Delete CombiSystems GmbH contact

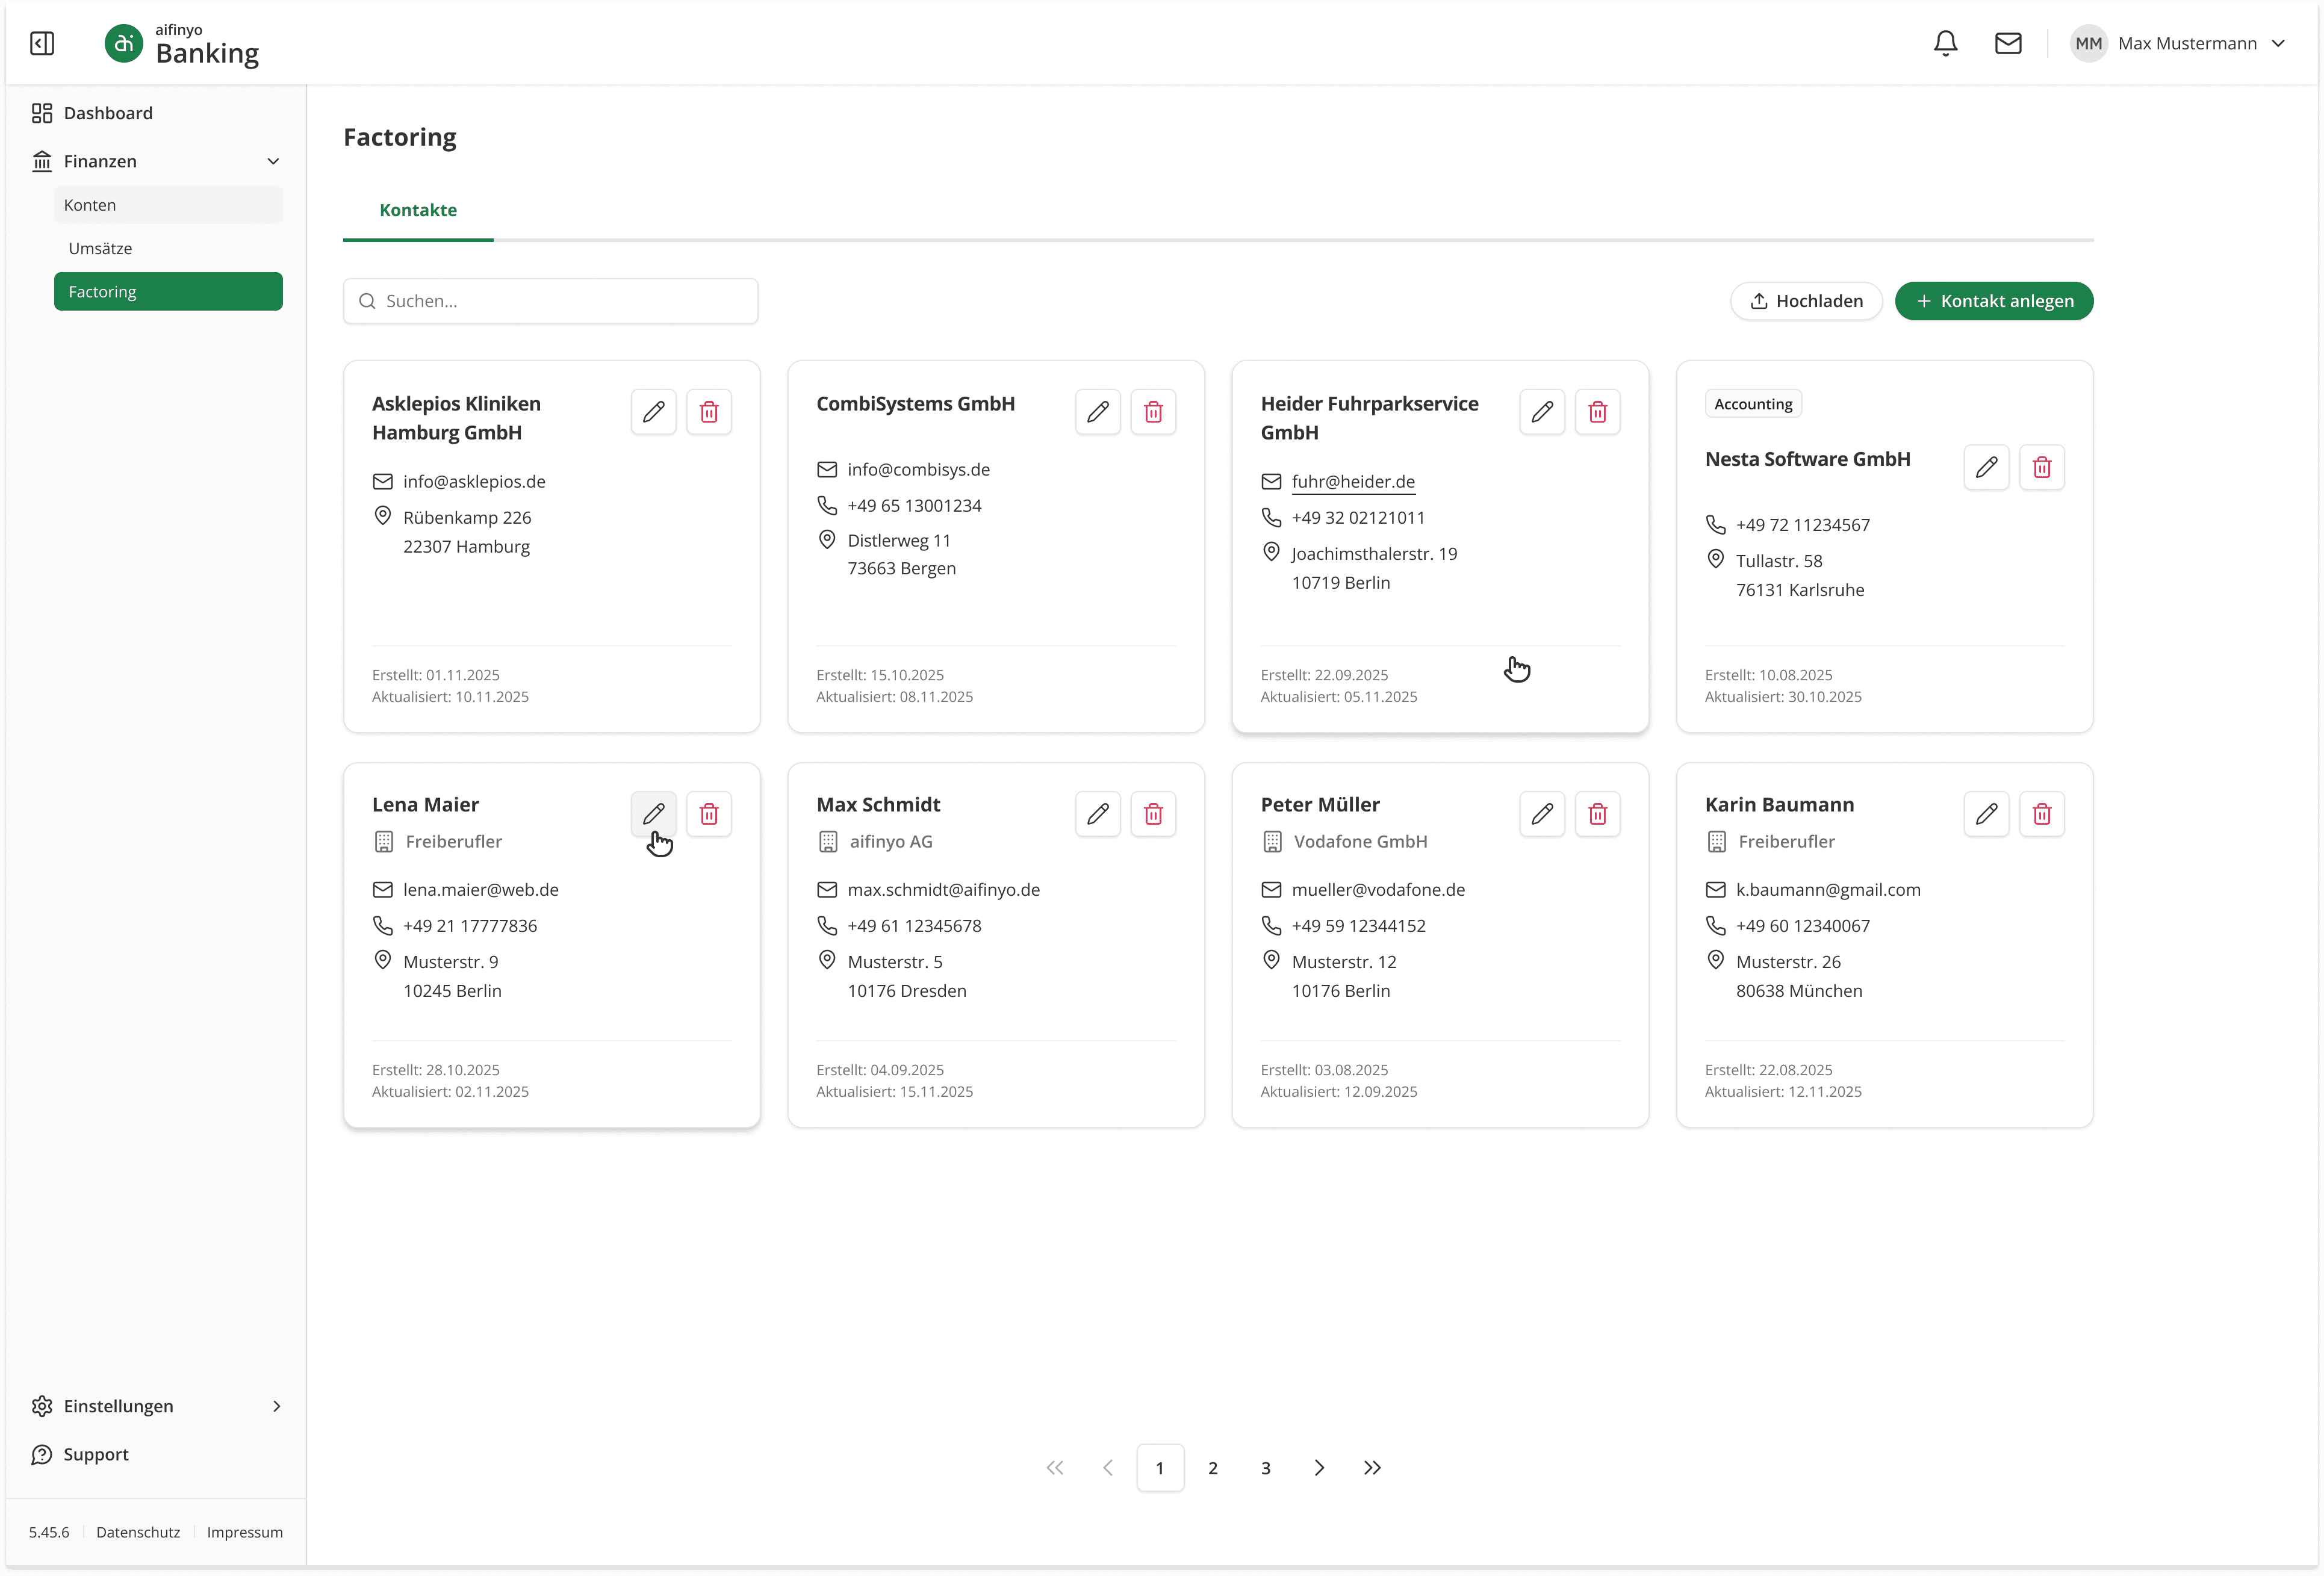tap(1153, 412)
